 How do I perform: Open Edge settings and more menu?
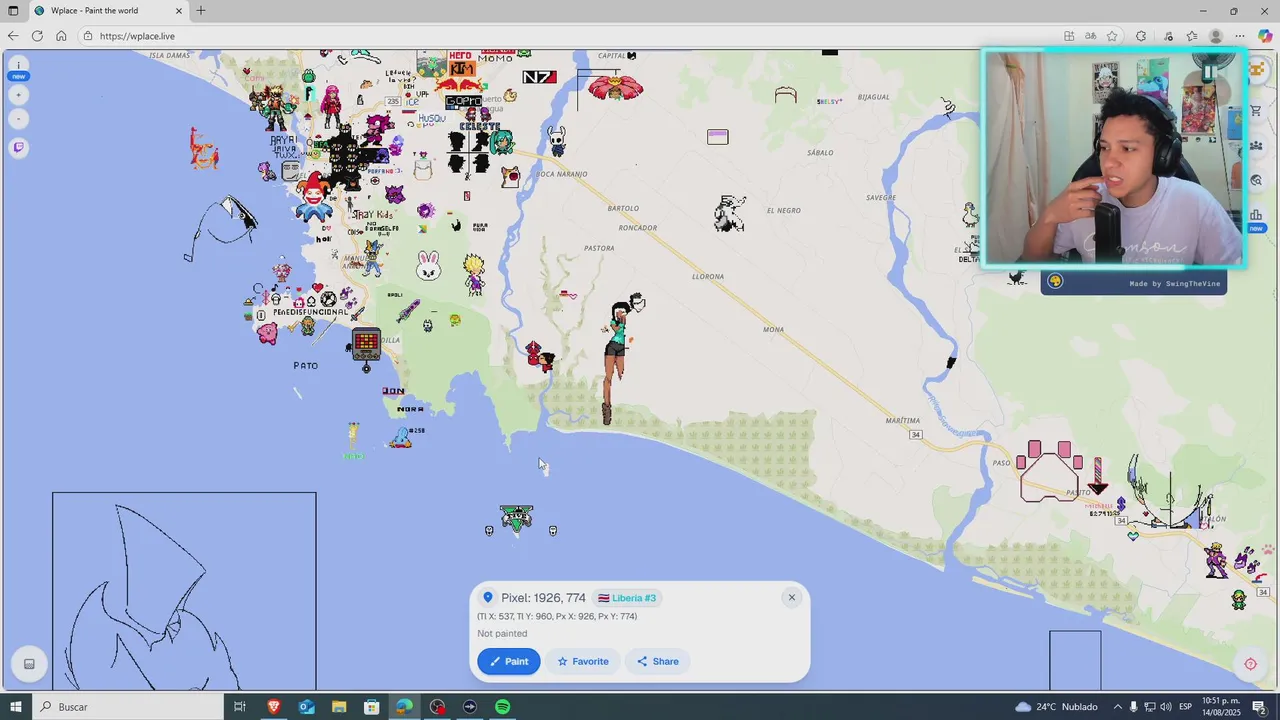[x=1240, y=36]
